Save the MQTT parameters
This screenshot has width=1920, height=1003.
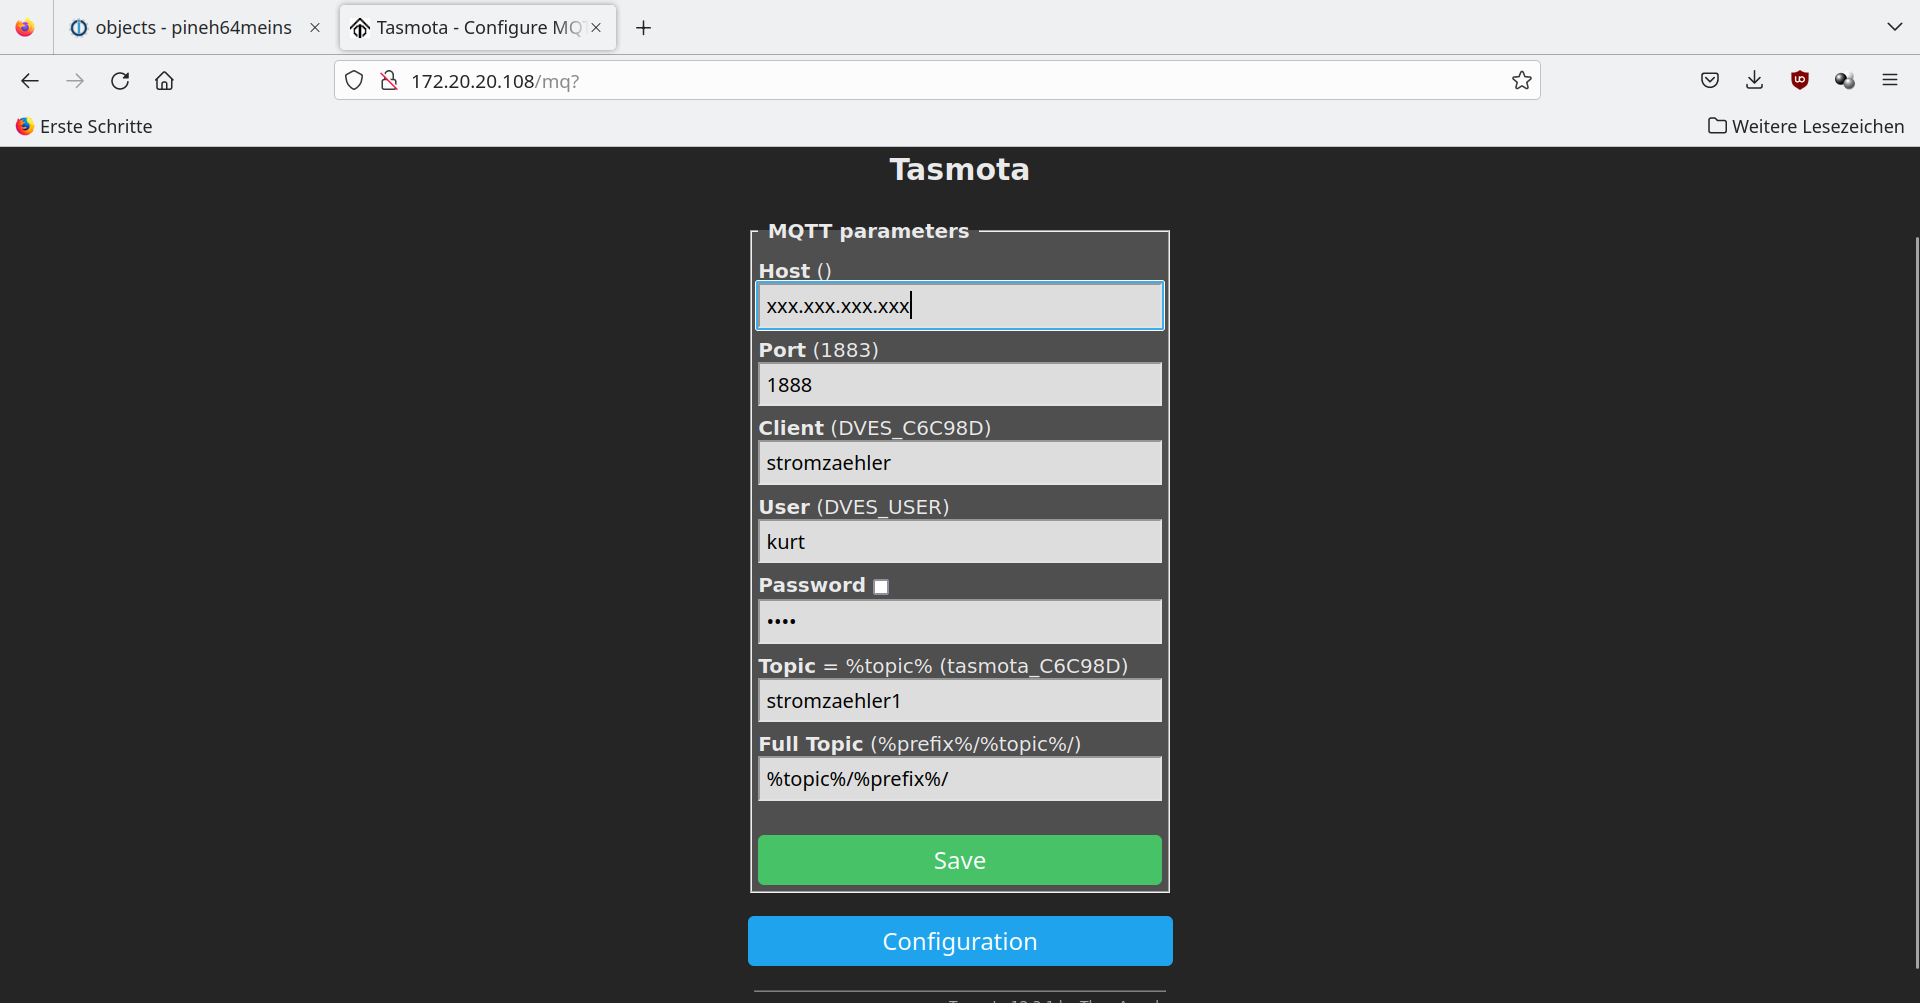[960, 860]
